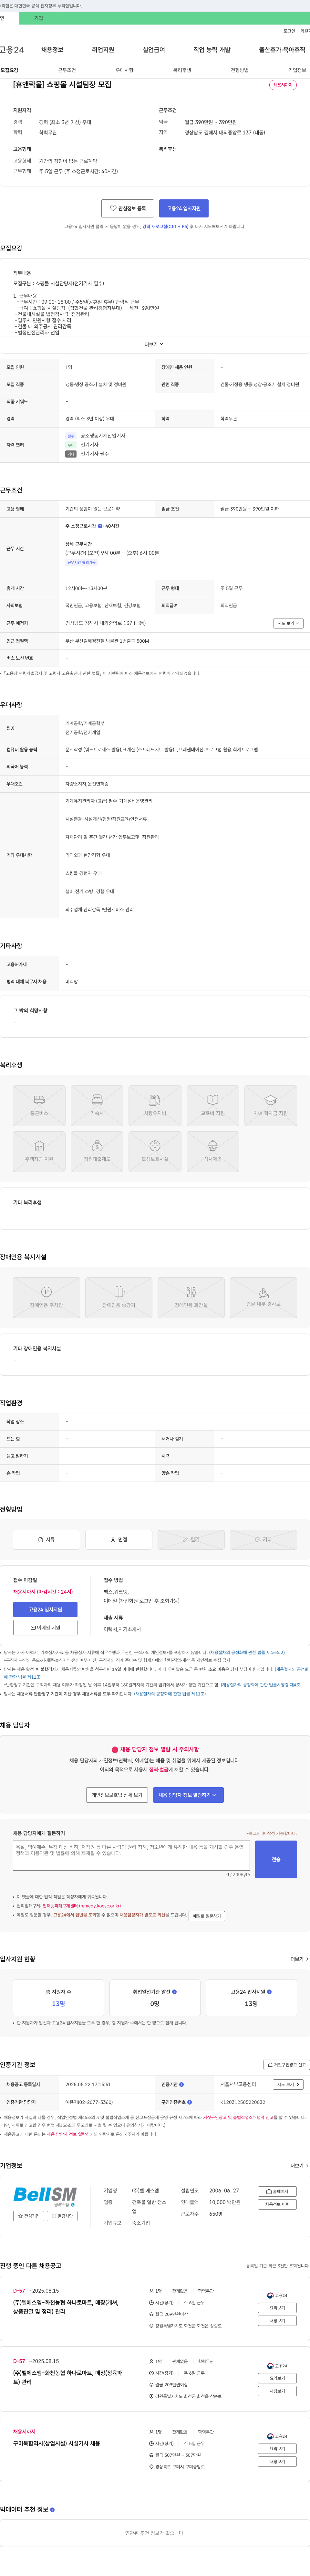Switch to the 복리후생 section tab
Viewport: 310px width, 2576px height.
point(182,70)
